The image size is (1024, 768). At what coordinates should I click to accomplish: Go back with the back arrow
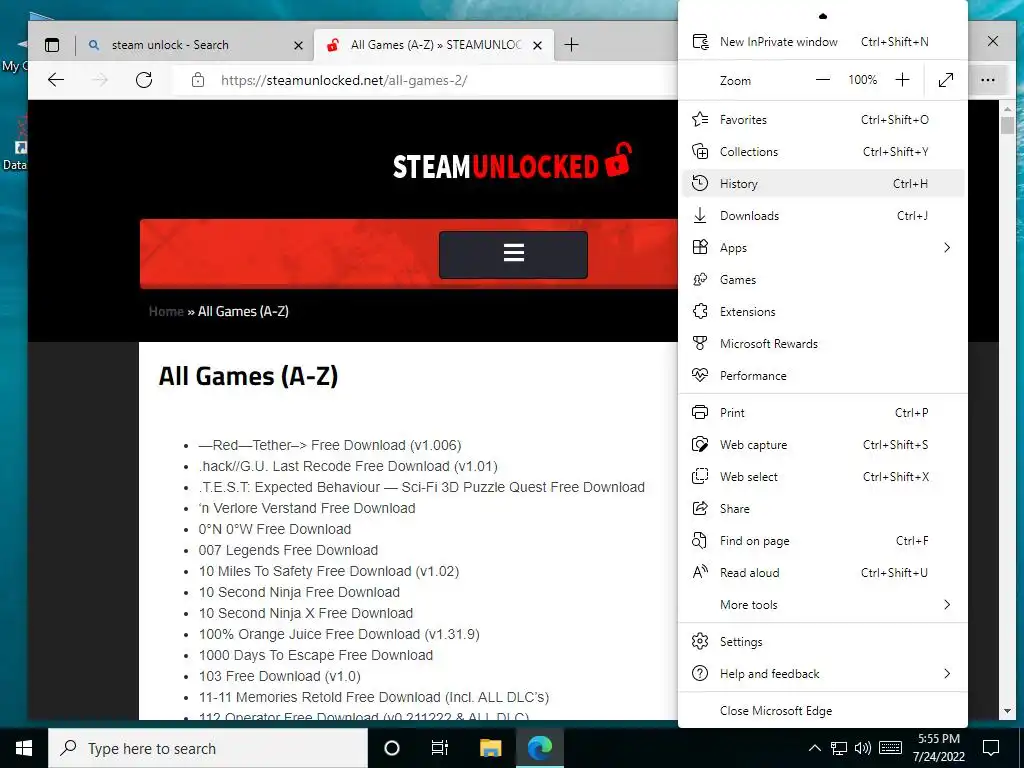[x=56, y=80]
